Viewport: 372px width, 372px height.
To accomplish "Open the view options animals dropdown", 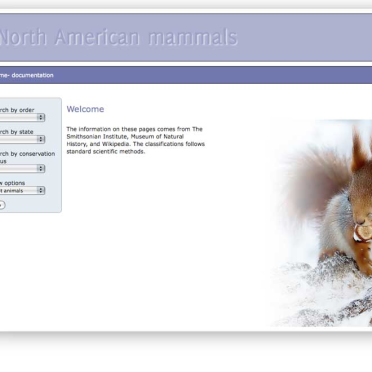I will pos(22,191).
